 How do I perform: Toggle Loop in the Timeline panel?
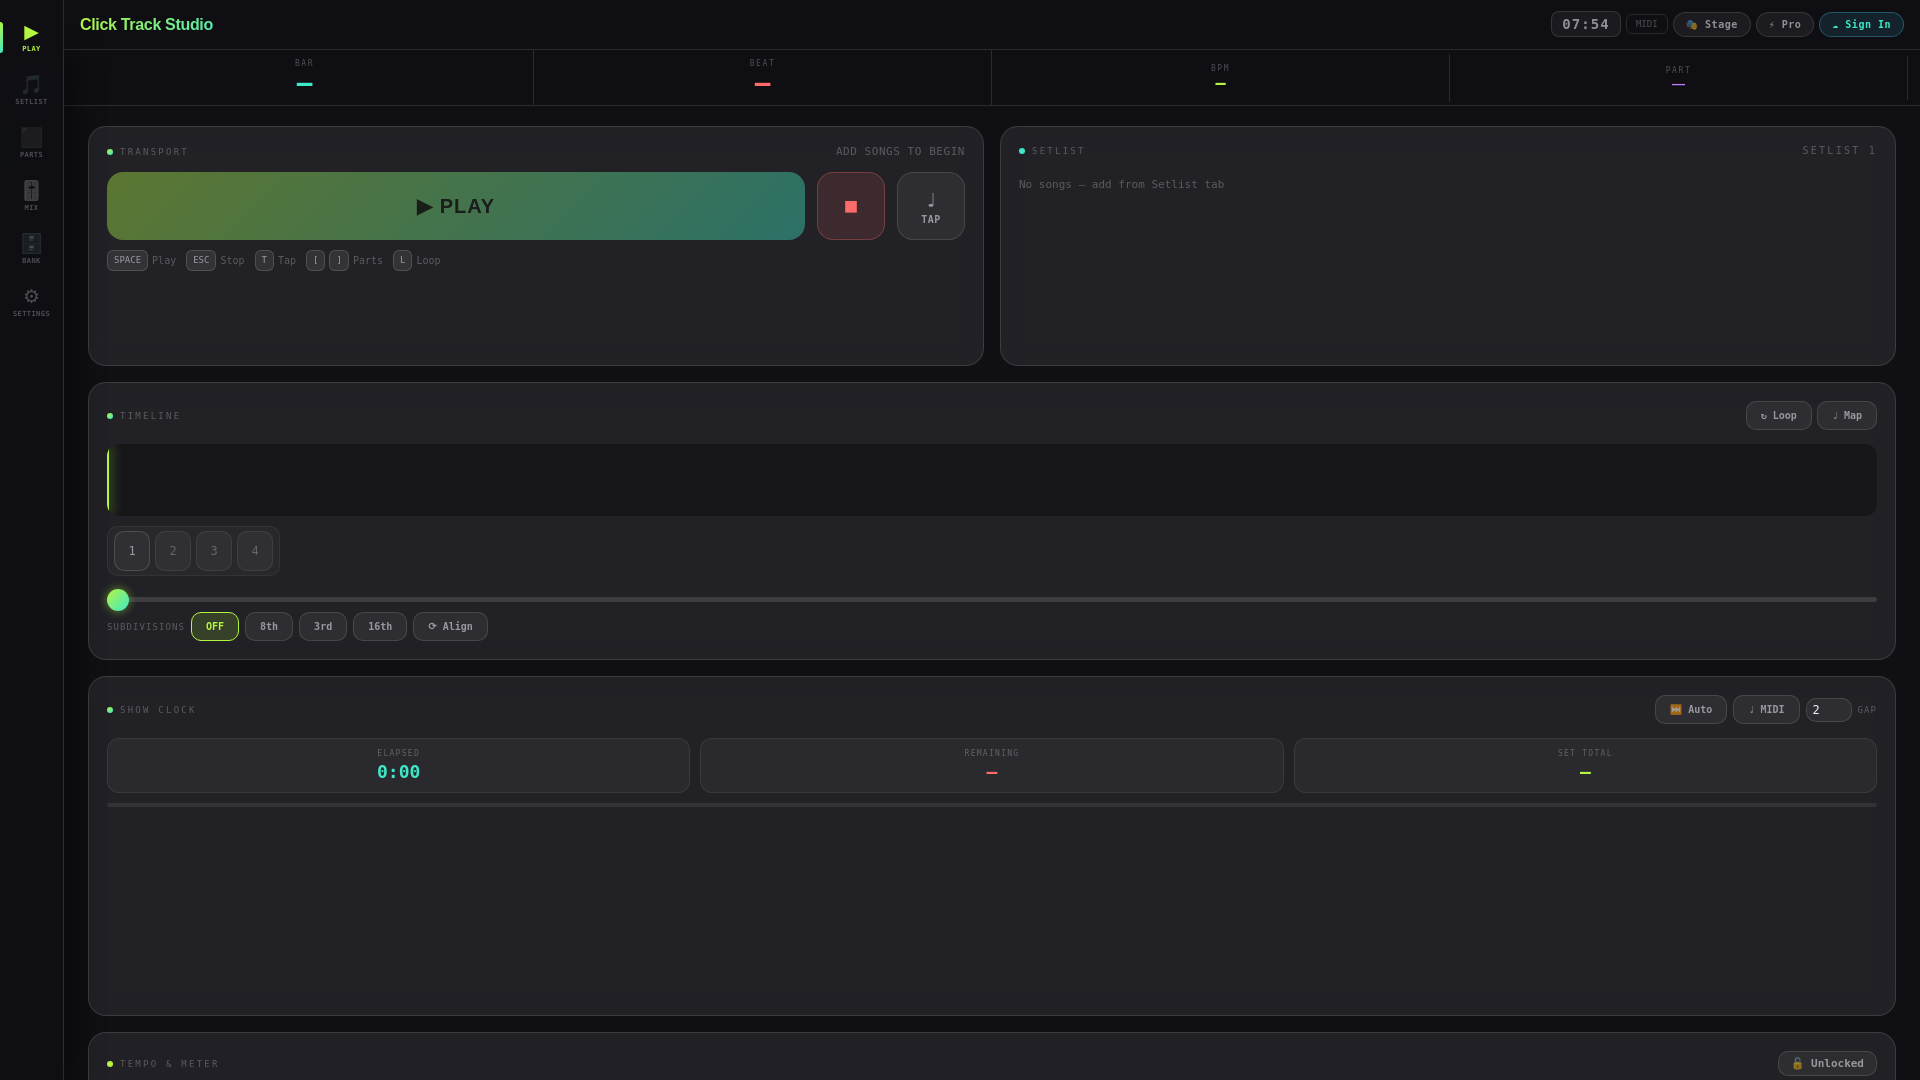point(1779,416)
